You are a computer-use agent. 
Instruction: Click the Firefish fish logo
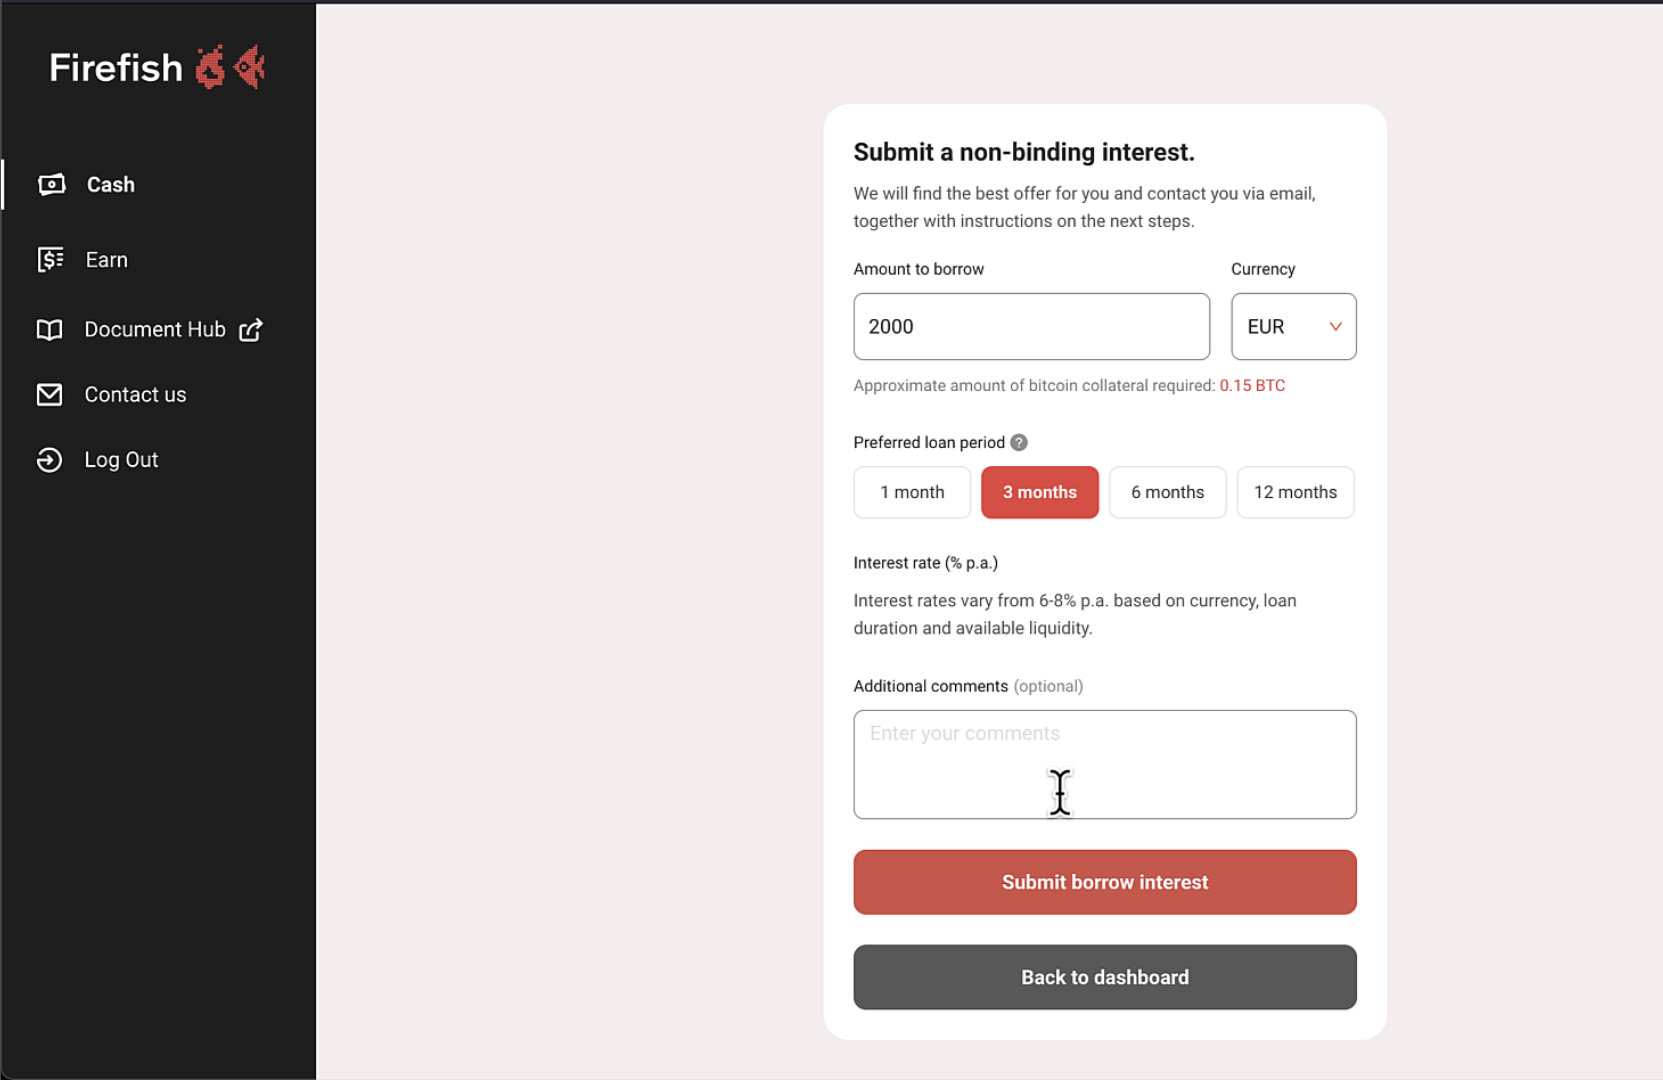coord(230,67)
